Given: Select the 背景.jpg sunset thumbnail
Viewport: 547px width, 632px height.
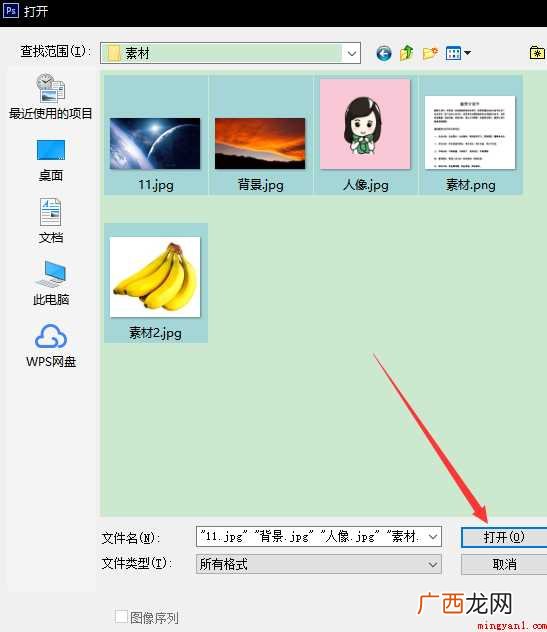Looking at the screenshot, I should click(260, 143).
